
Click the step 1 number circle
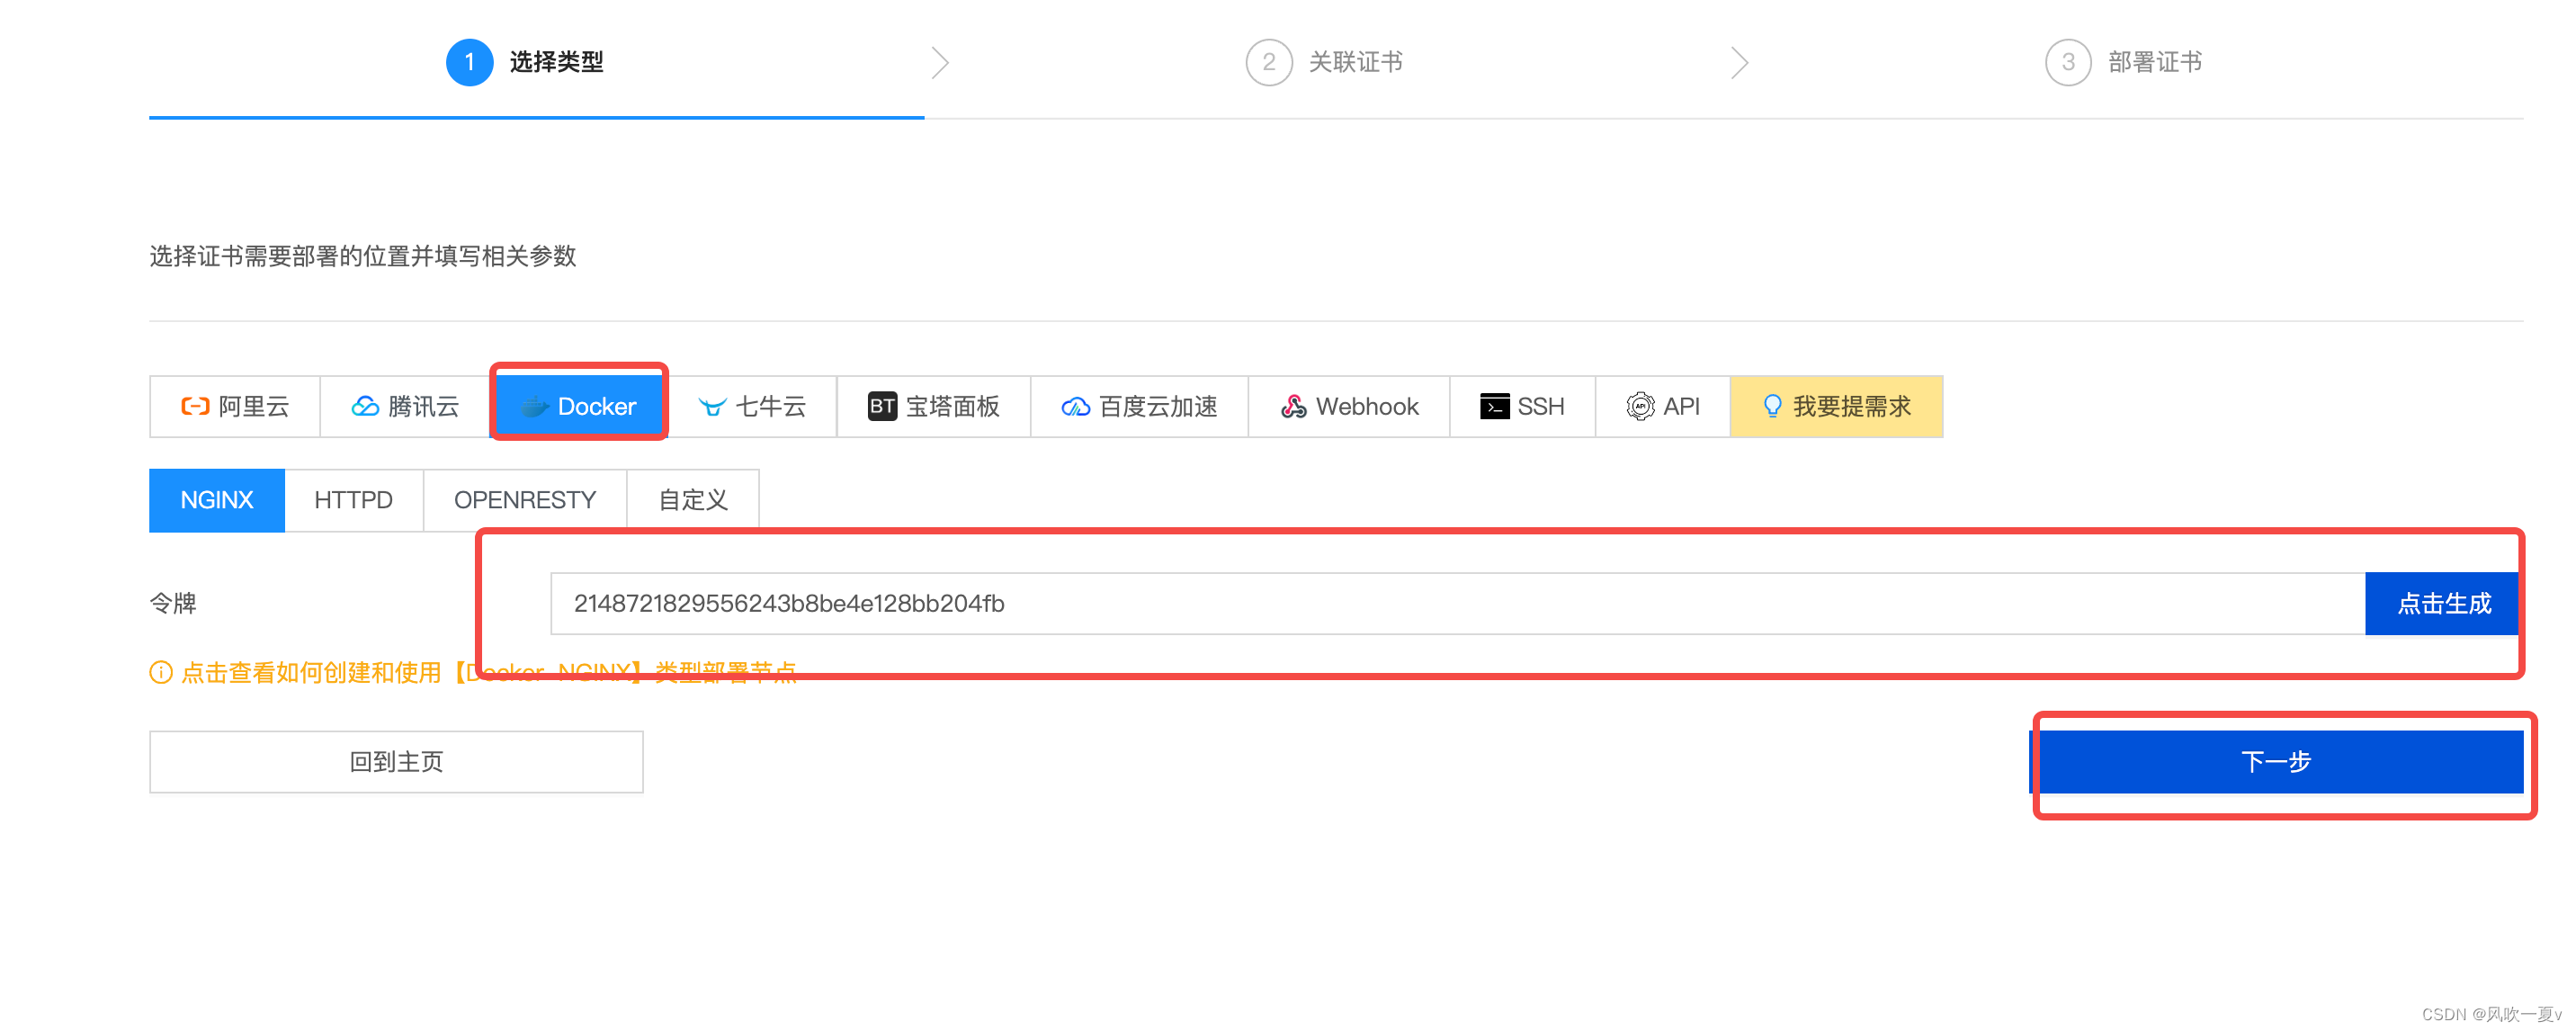[469, 63]
